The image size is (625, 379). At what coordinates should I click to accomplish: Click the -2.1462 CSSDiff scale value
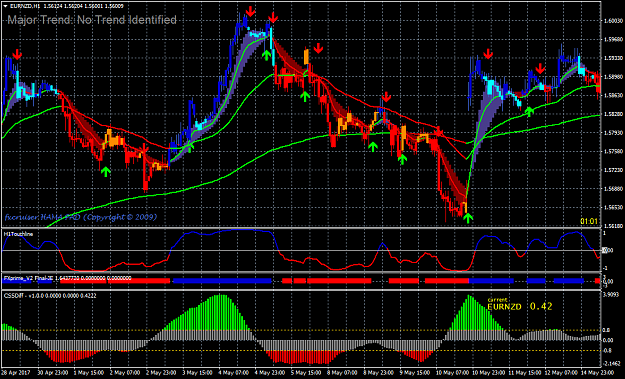click(612, 363)
